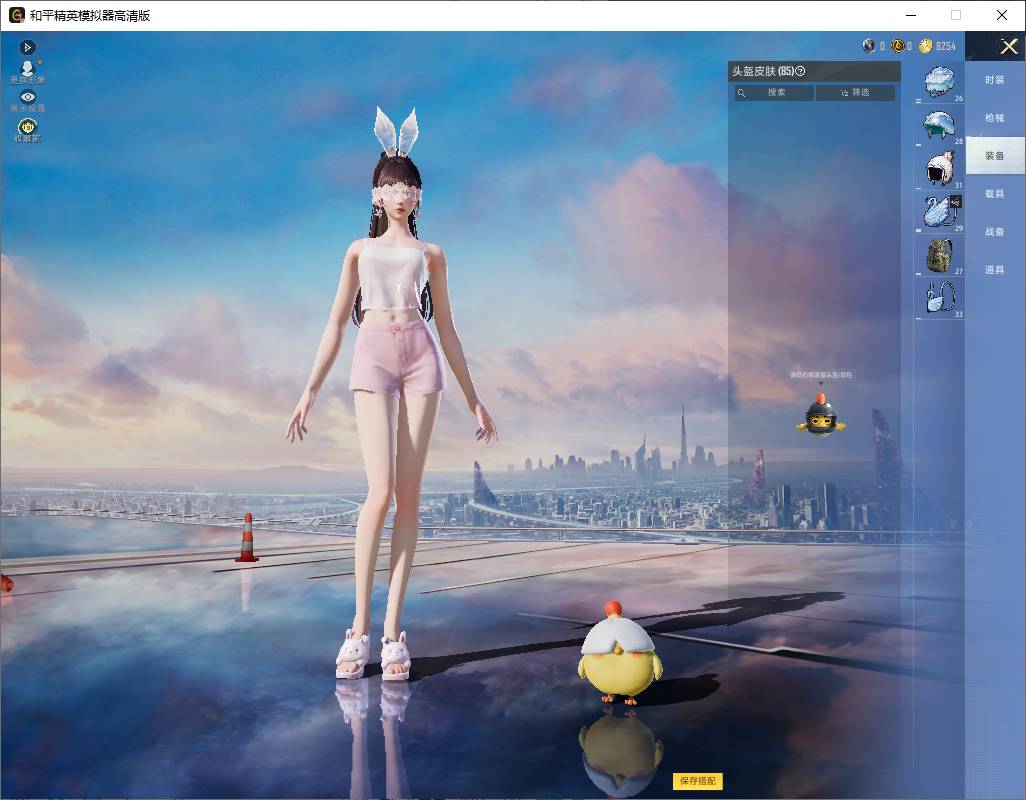This screenshot has width=1026, height=800.
Task: Click the floating chick with helmet icon
Action: (x=821, y=415)
